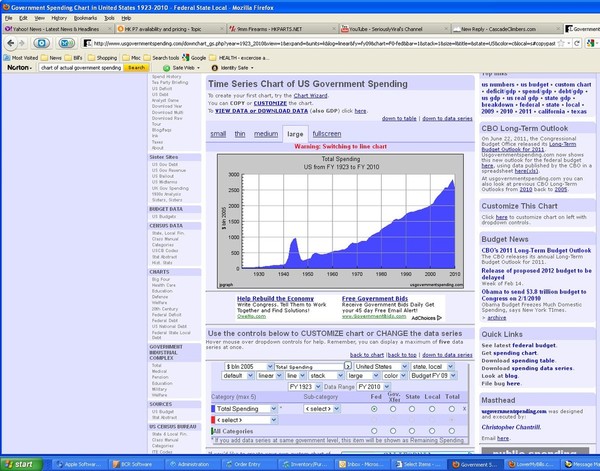Select Fed radio for Total Spending row
The height and width of the screenshot is (471, 600).
coord(374,409)
